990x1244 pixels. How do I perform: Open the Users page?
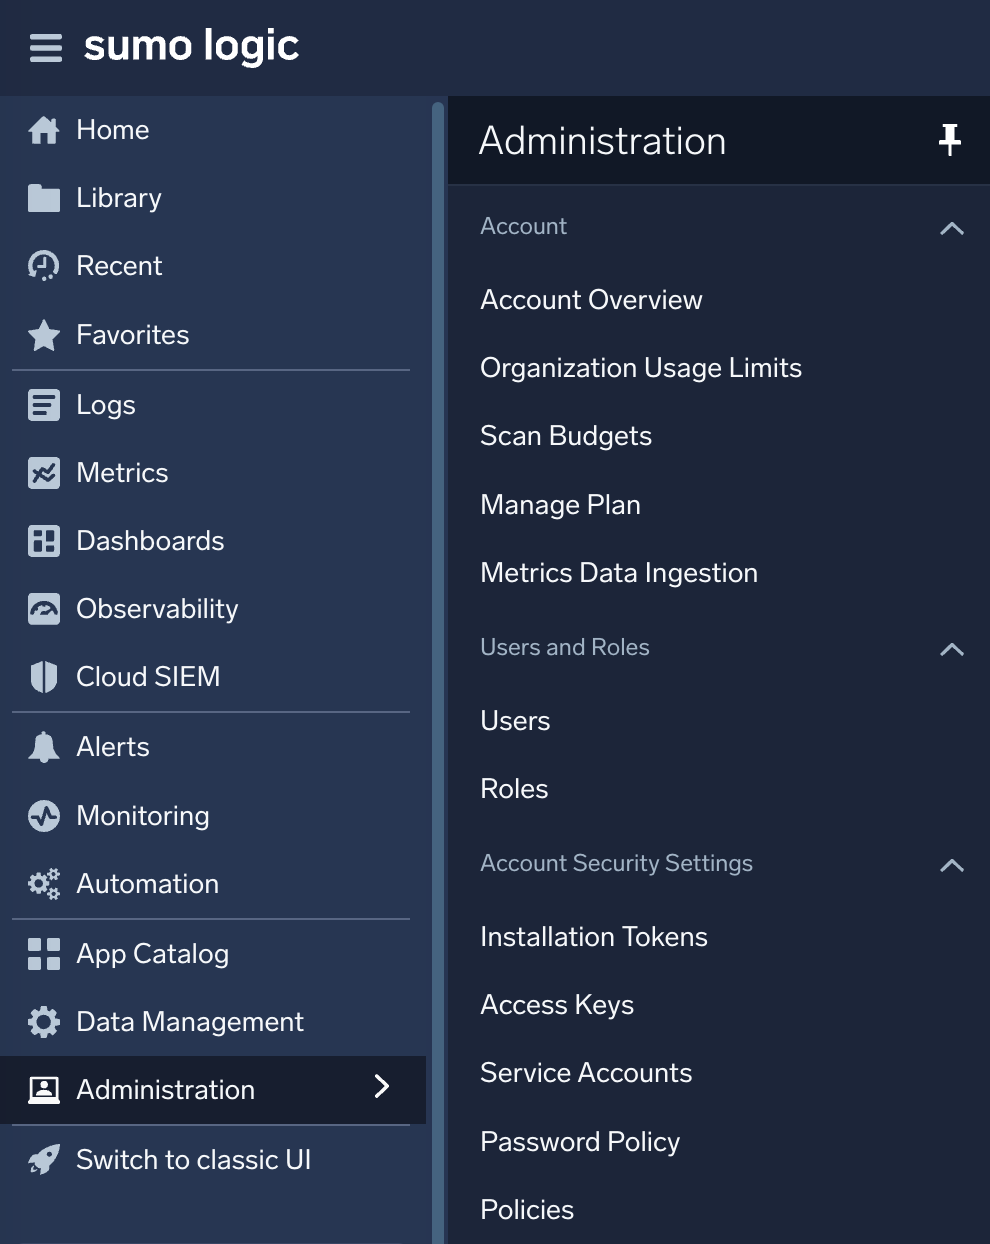coord(515,721)
